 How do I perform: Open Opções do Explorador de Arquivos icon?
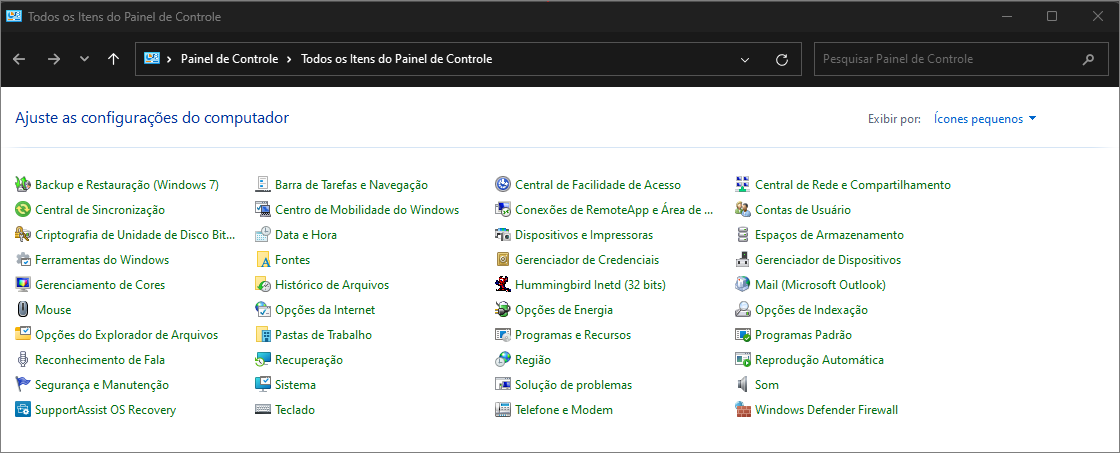pos(23,335)
